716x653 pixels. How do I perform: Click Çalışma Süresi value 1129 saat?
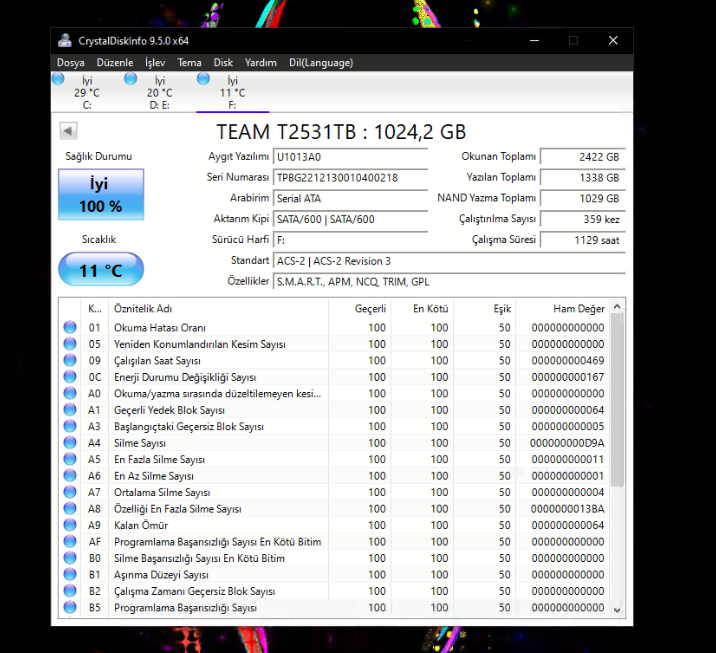pyautogui.click(x=583, y=240)
